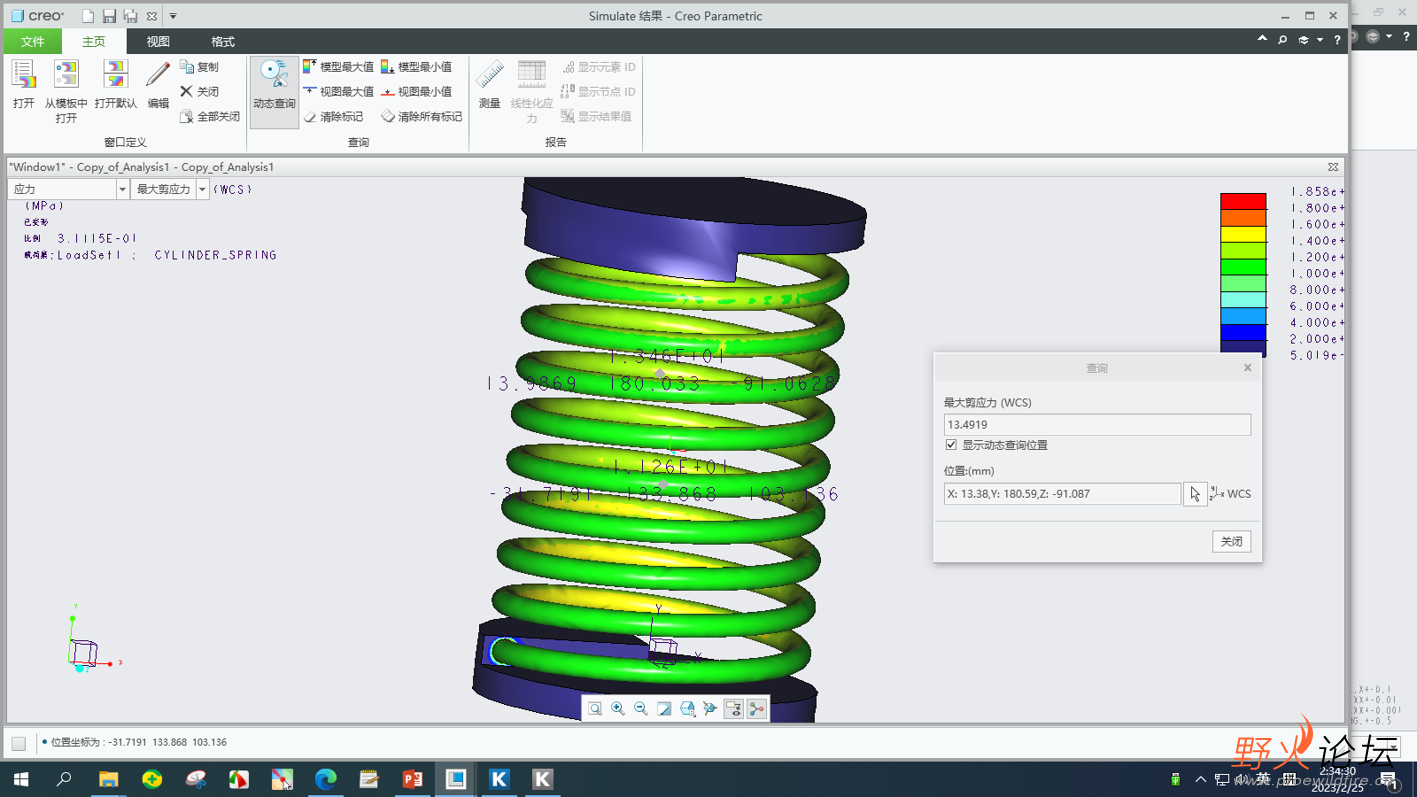Viewport: 1417px width, 797px height.
Task: Click the red legend color swatch
Action: [x=1243, y=201]
